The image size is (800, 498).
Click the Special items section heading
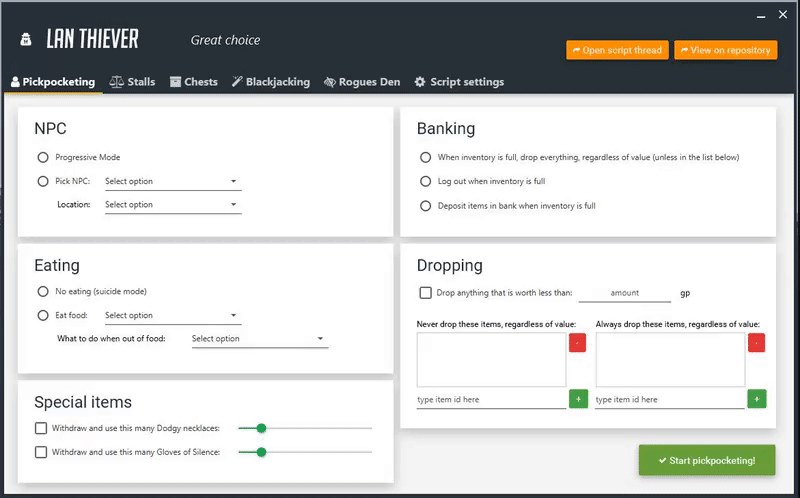coord(83,402)
